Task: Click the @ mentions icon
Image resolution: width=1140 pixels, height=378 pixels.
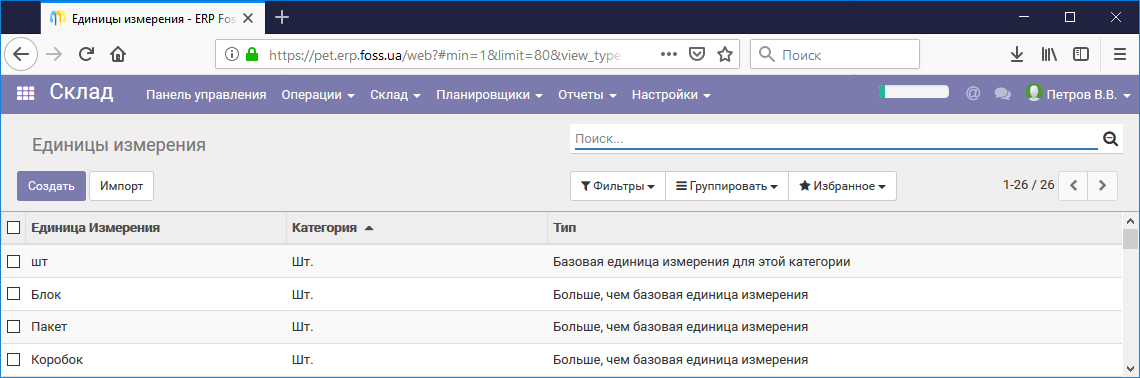Action: click(973, 94)
